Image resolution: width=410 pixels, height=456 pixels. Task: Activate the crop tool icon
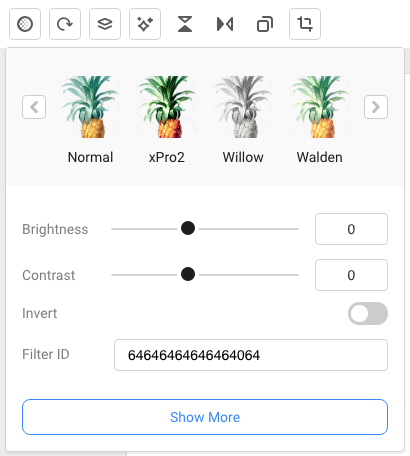[x=305, y=24]
